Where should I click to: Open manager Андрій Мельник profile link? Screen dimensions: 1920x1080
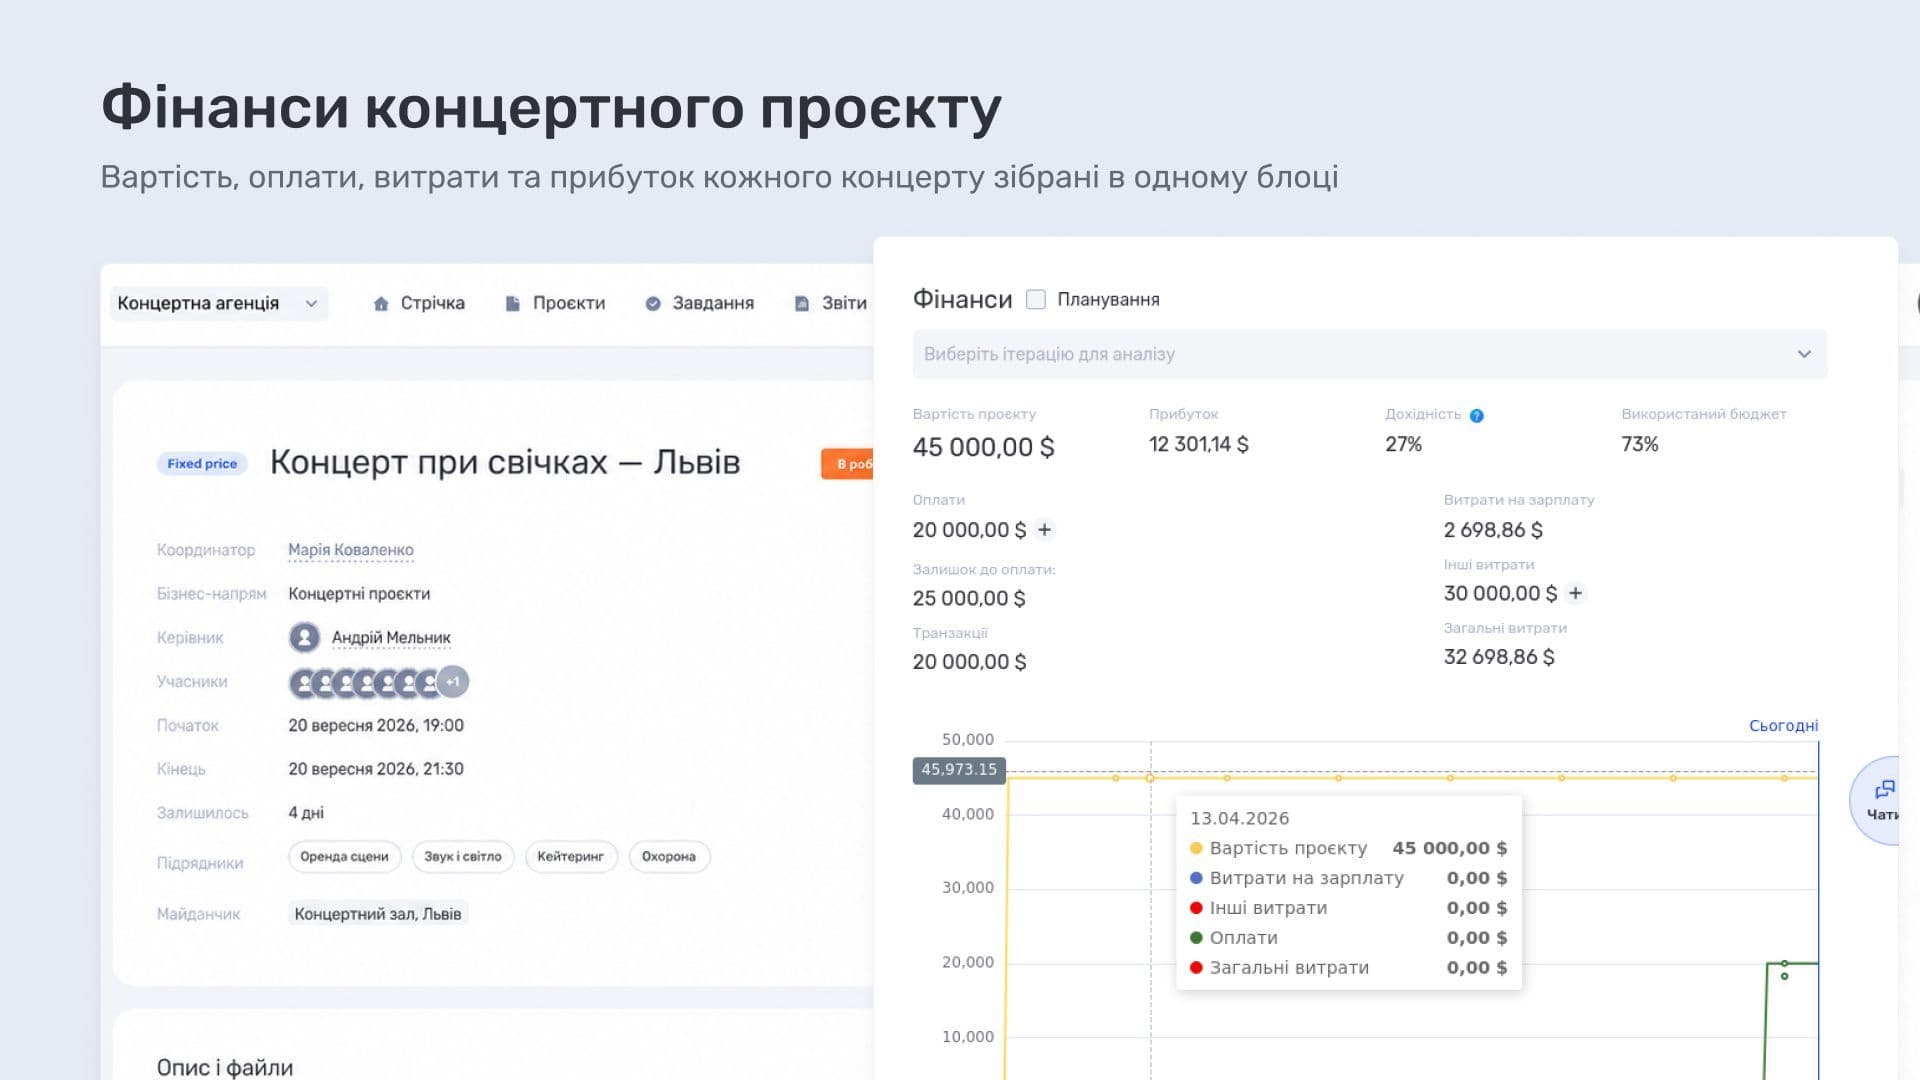tap(391, 638)
